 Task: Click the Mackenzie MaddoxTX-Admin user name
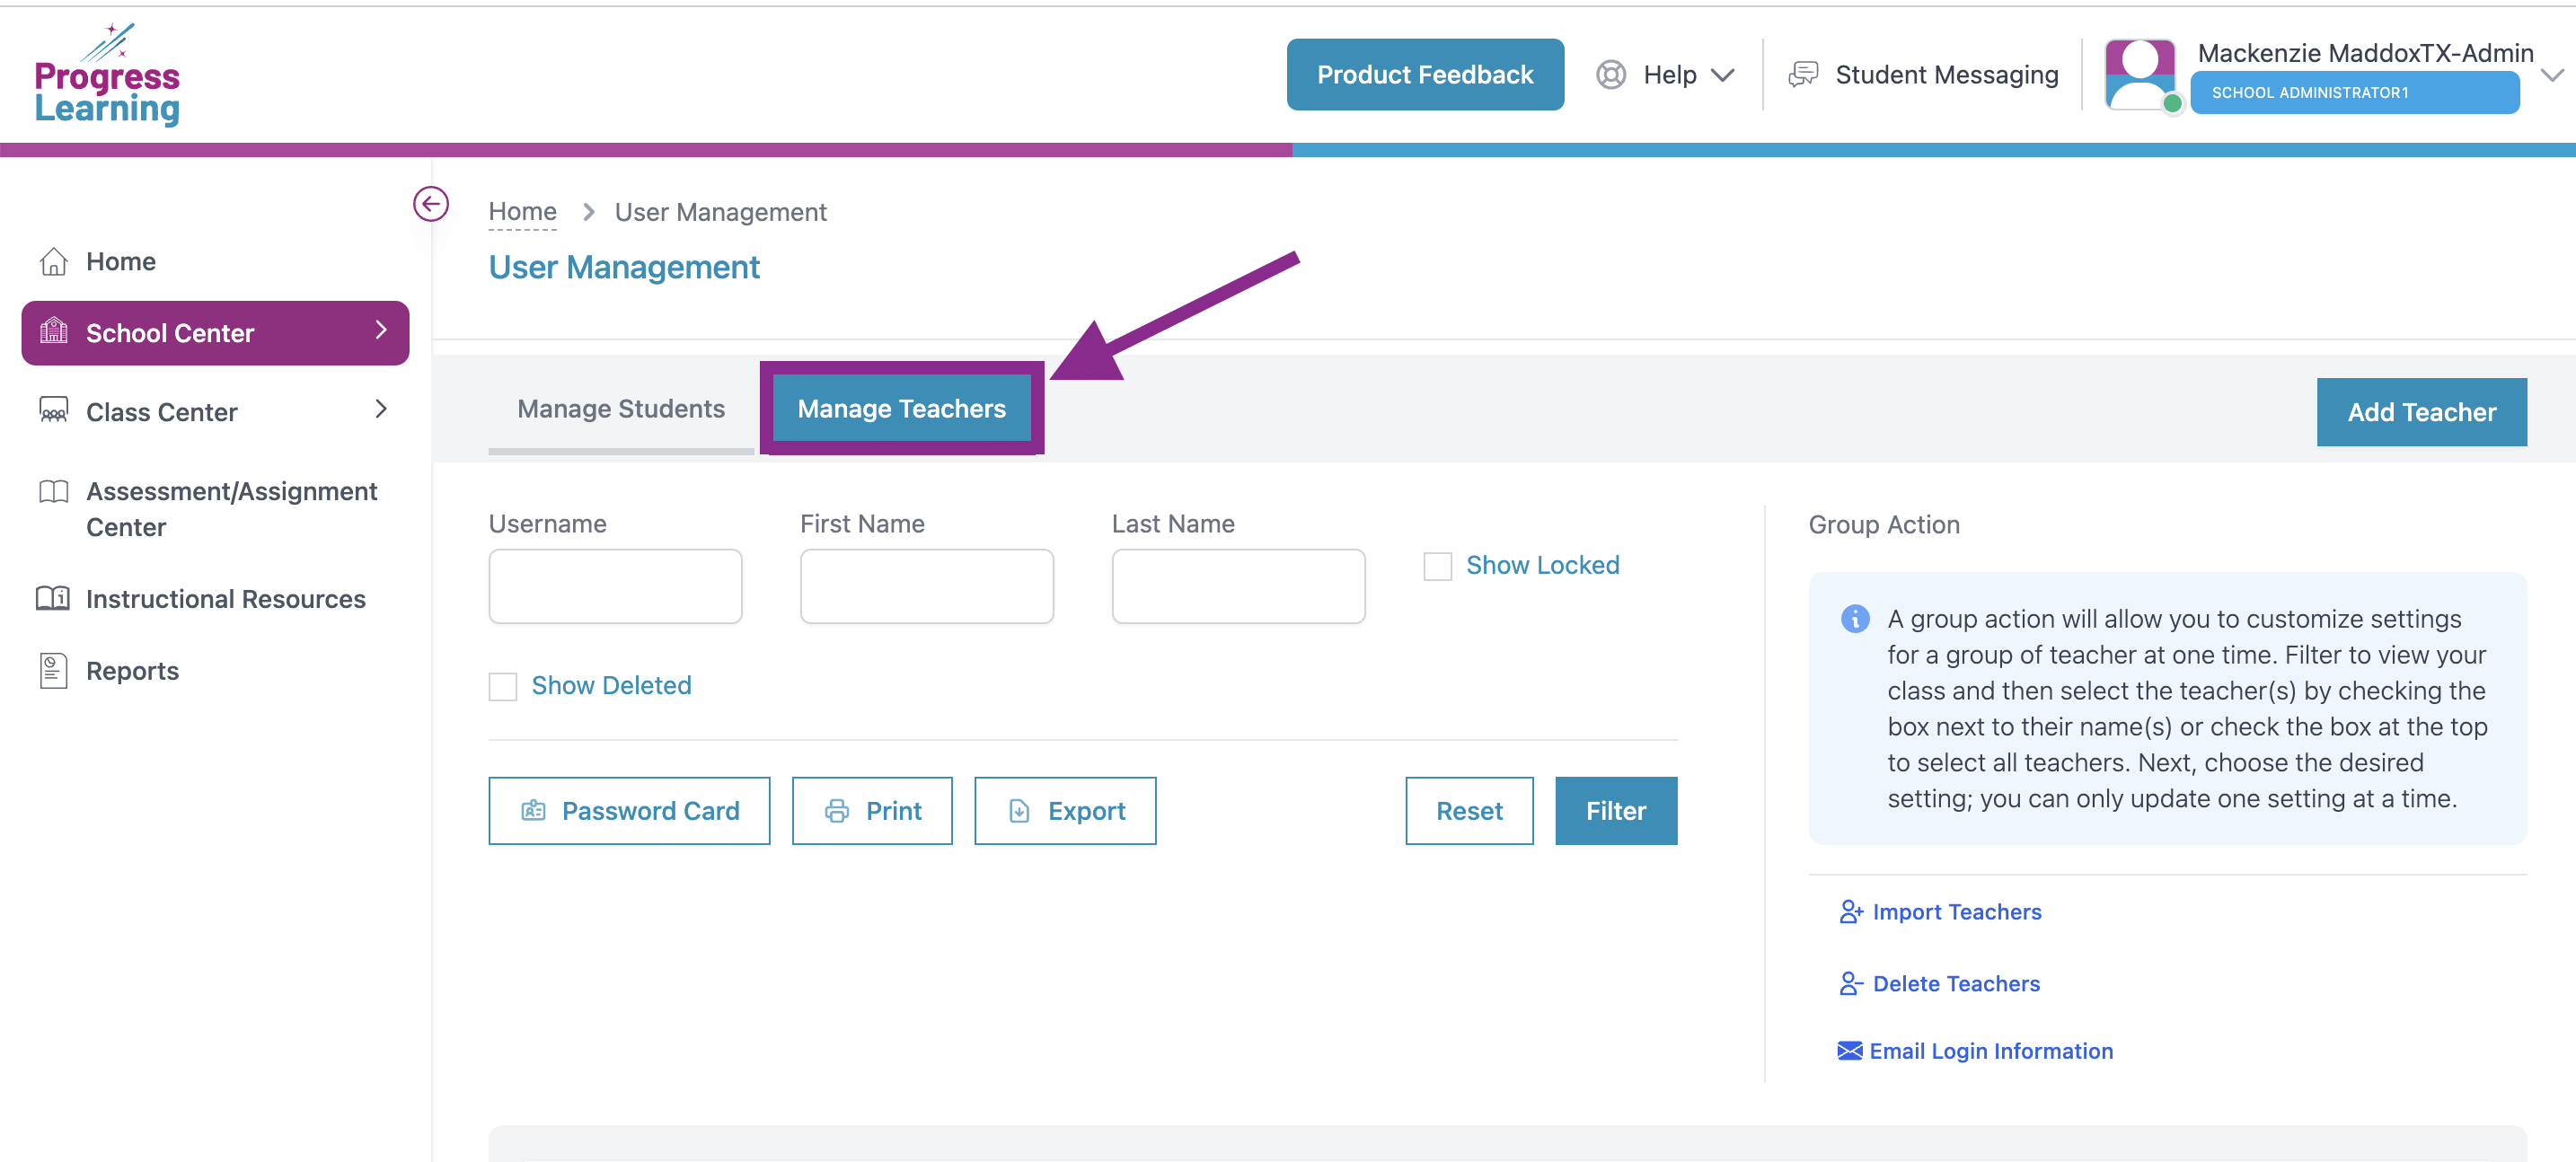(2365, 52)
